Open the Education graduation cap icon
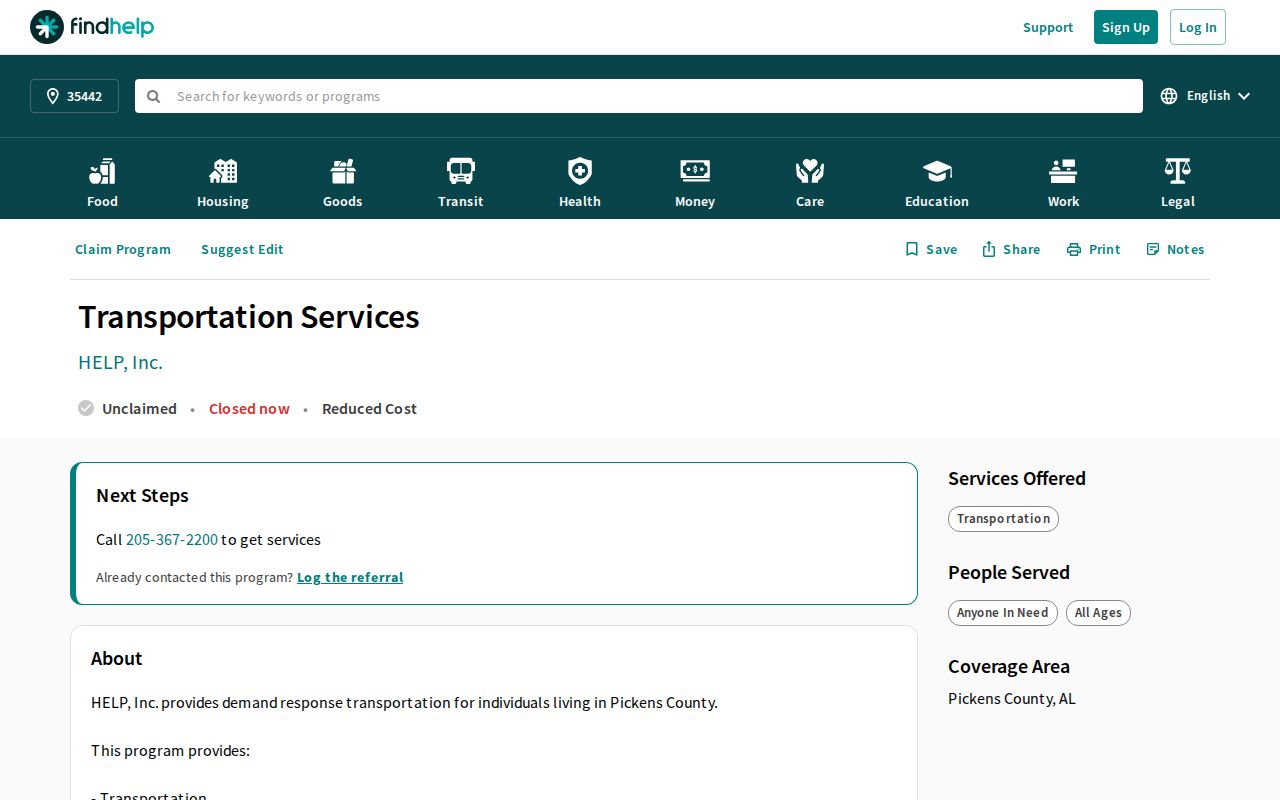Viewport: 1280px width, 800px height. click(937, 172)
